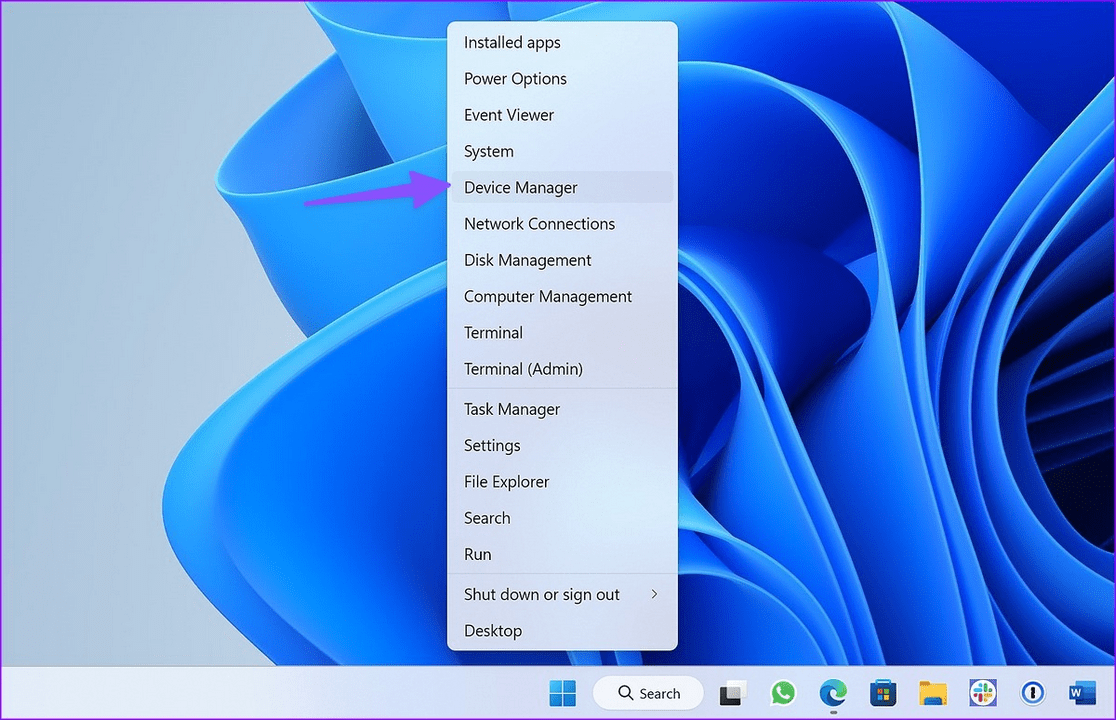Open the Microsoft Store icon
Image resolution: width=1116 pixels, height=720 pixels.
click(x=883, y=692)
